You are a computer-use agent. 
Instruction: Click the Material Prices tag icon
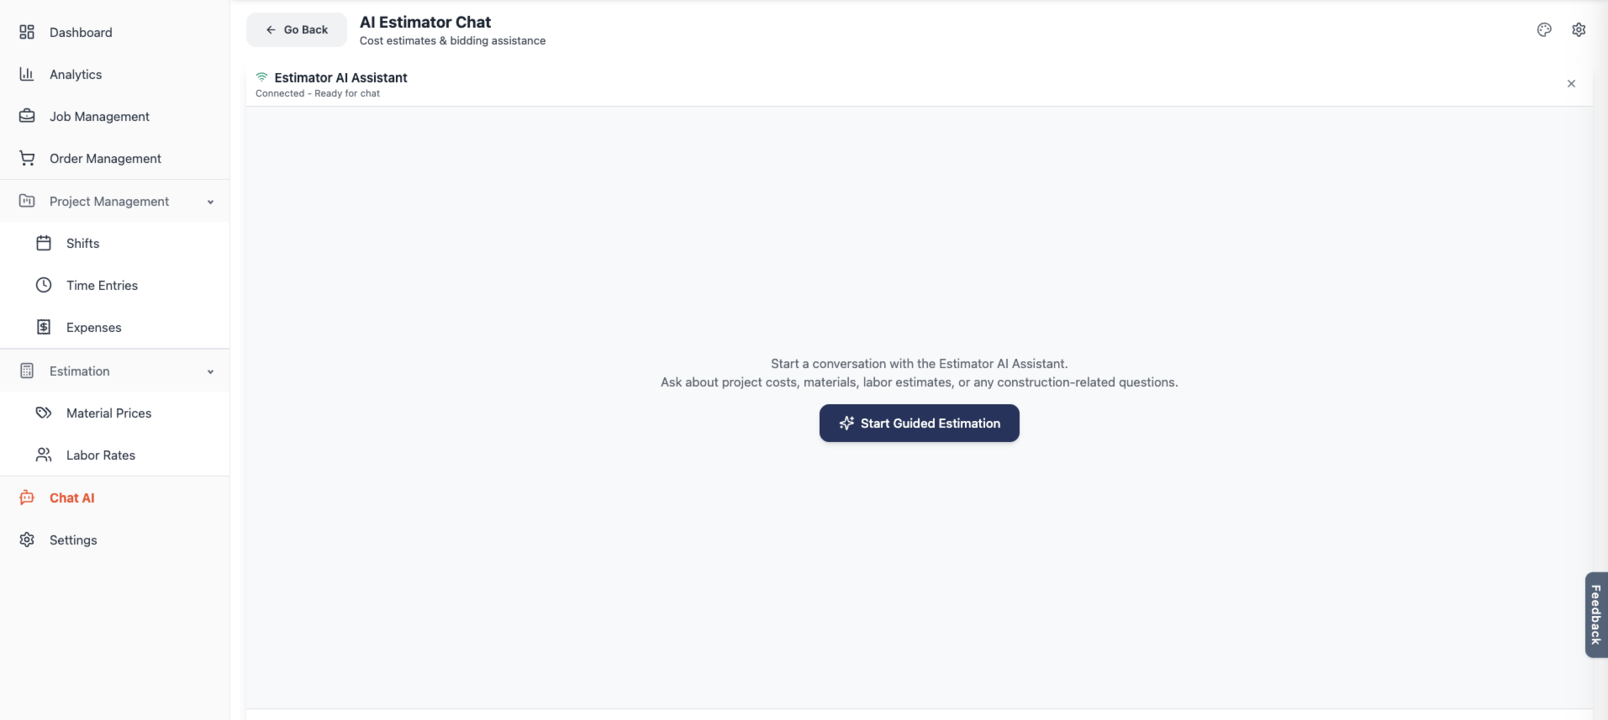pyautogui.click(x=44, y=413)
